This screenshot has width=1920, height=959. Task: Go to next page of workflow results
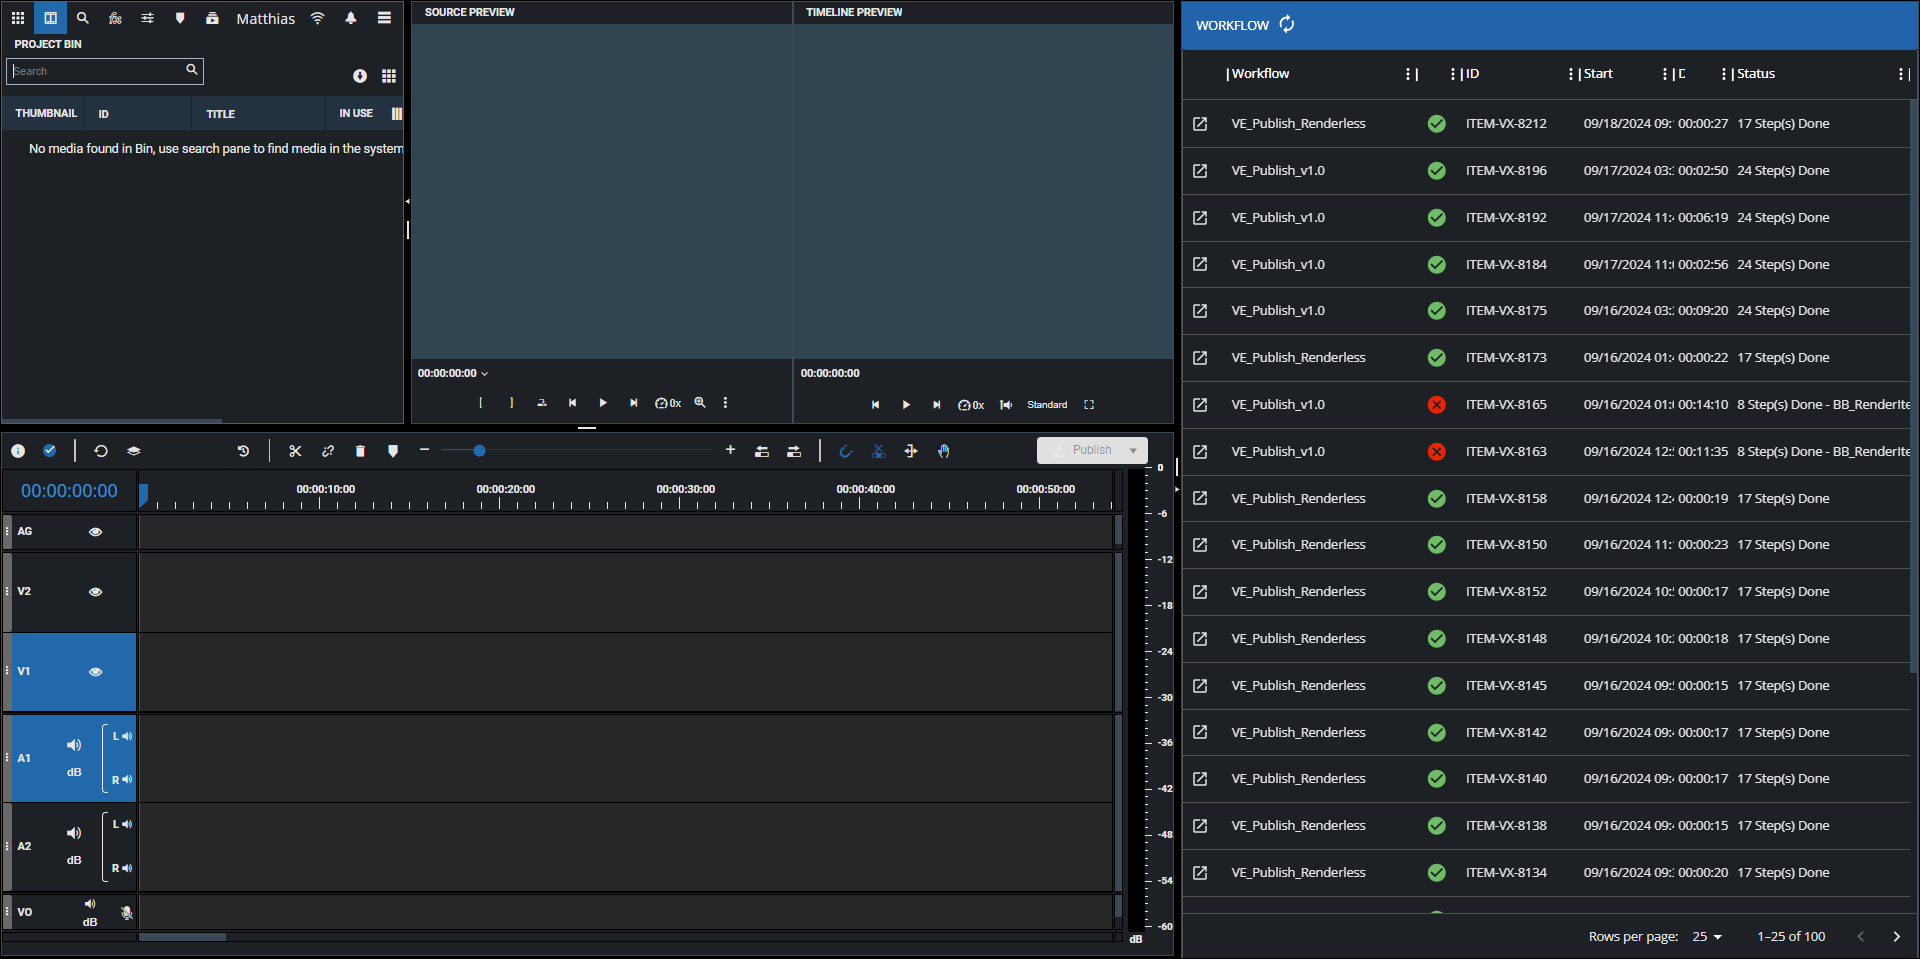point(1898,936)
